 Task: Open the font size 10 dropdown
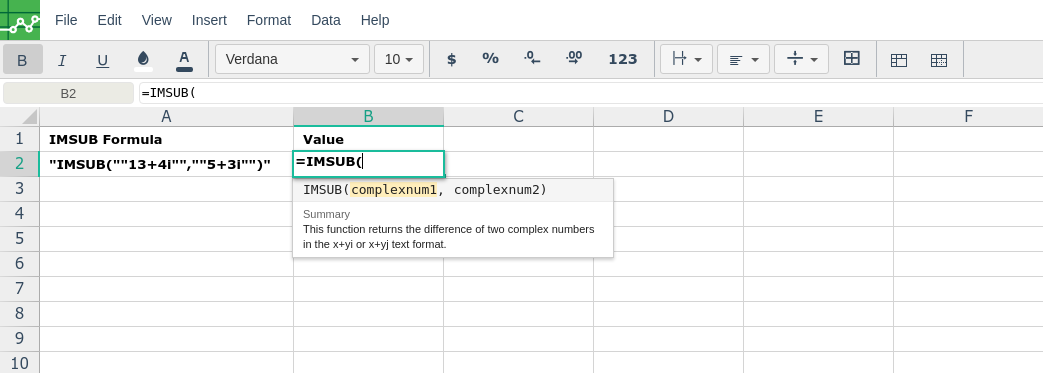click(x=399, y=59)
